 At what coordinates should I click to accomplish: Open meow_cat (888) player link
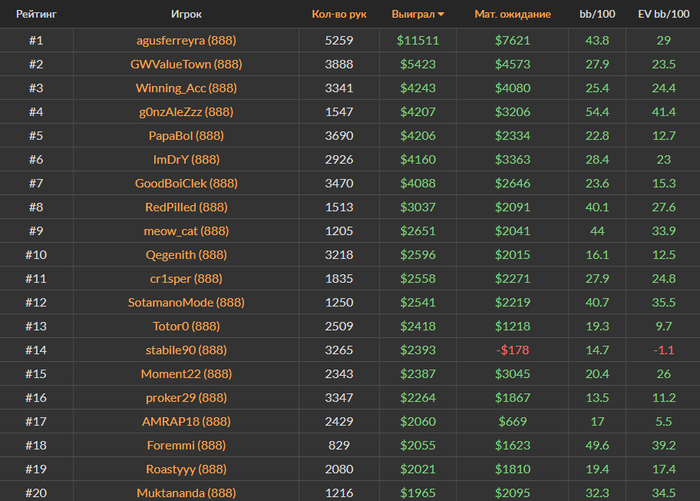coord(186,231)
